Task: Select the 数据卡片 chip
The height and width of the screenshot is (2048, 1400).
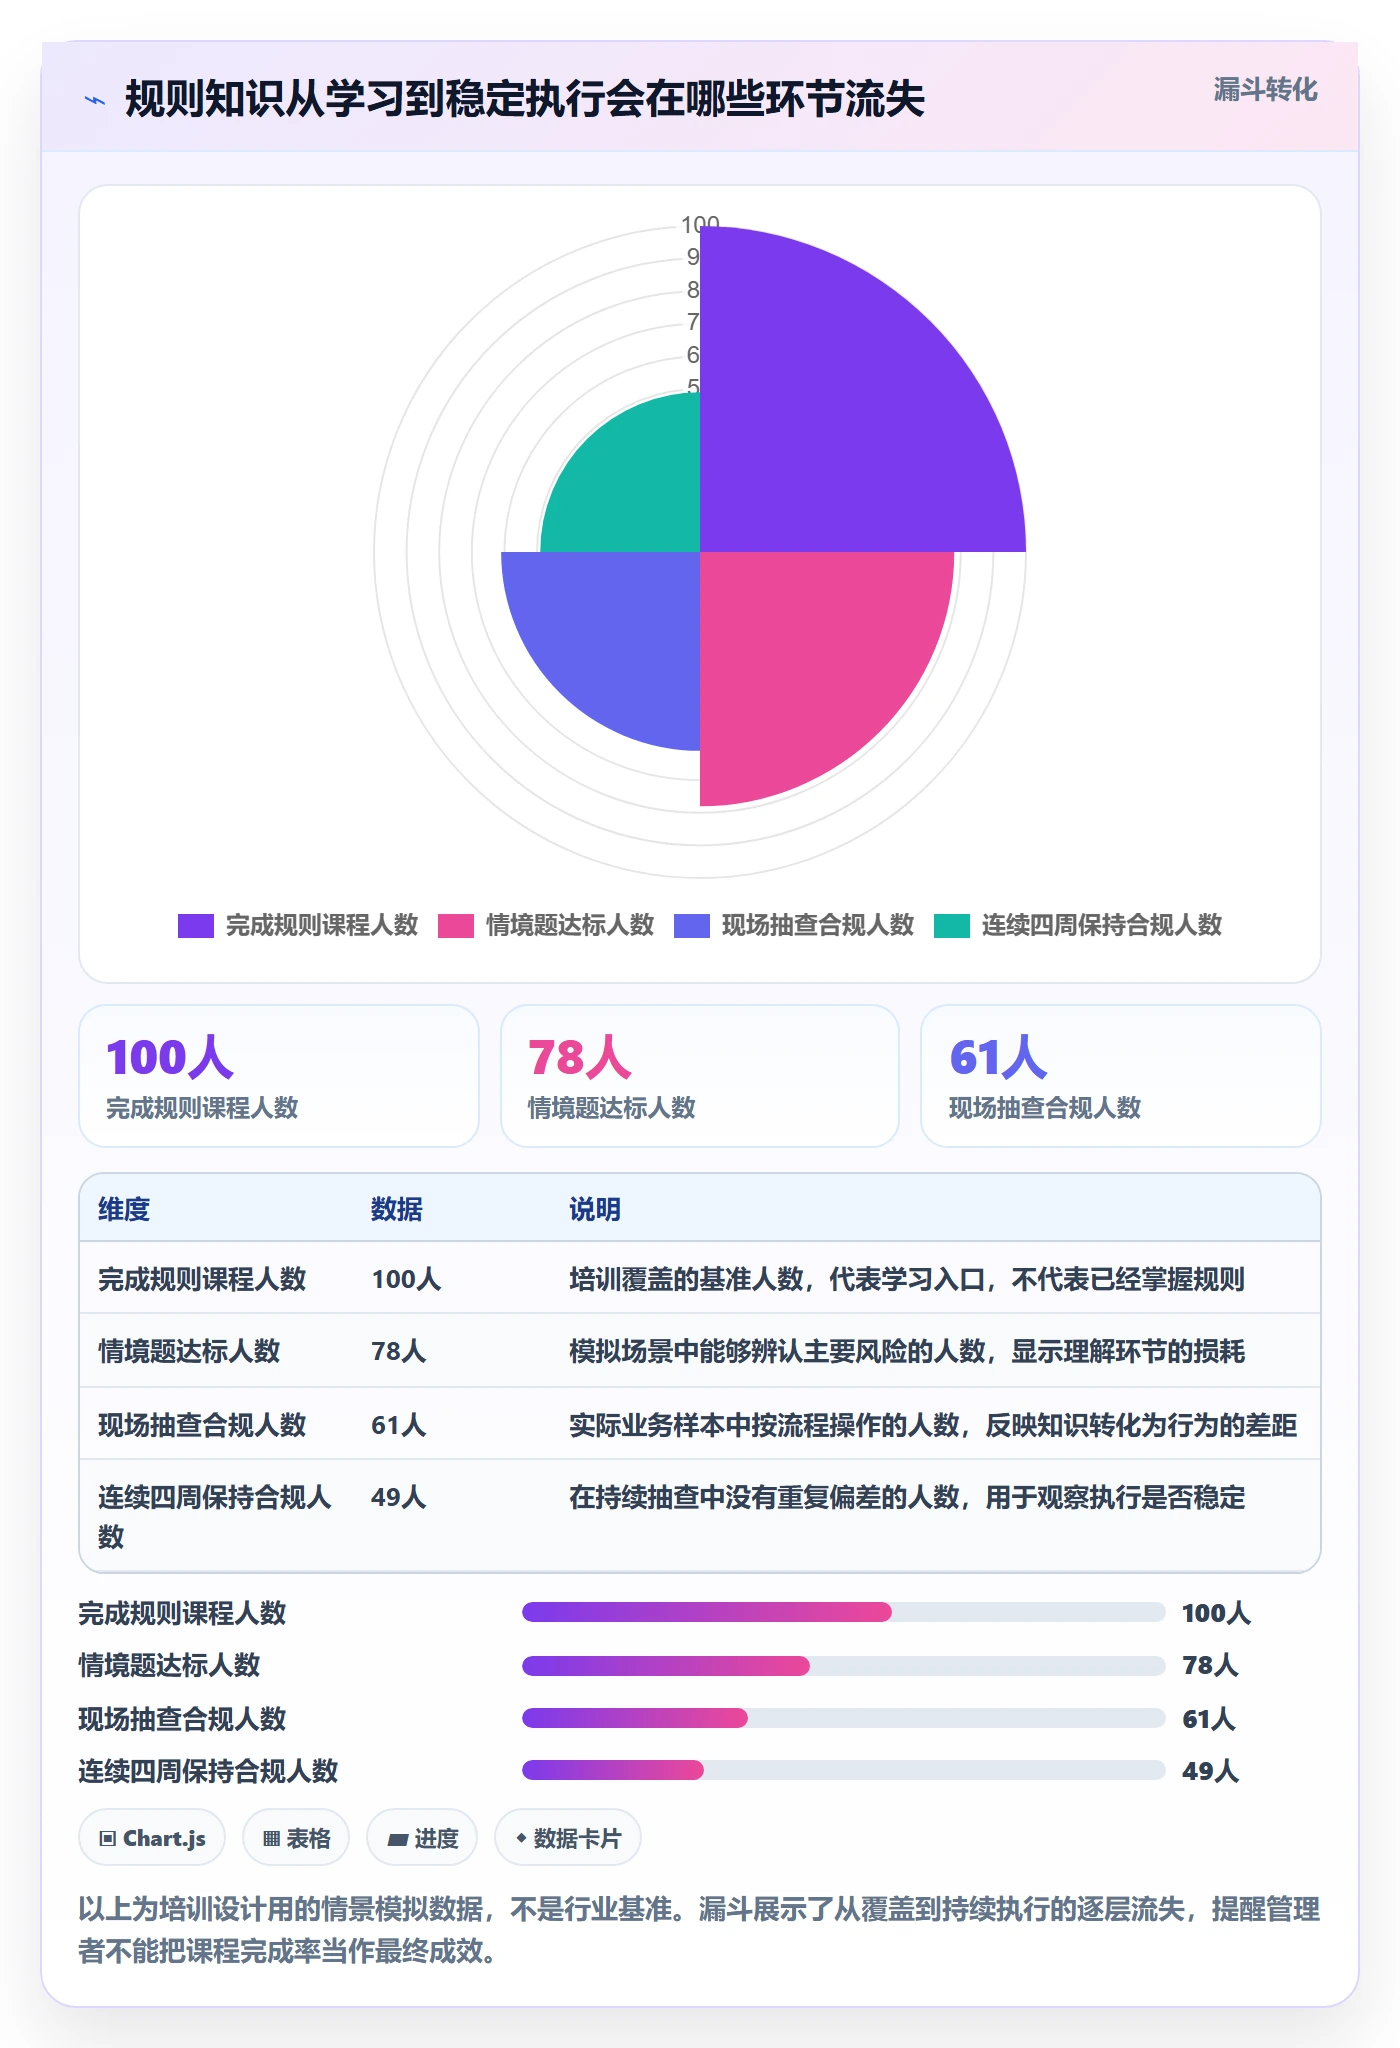Action: 568,1838
